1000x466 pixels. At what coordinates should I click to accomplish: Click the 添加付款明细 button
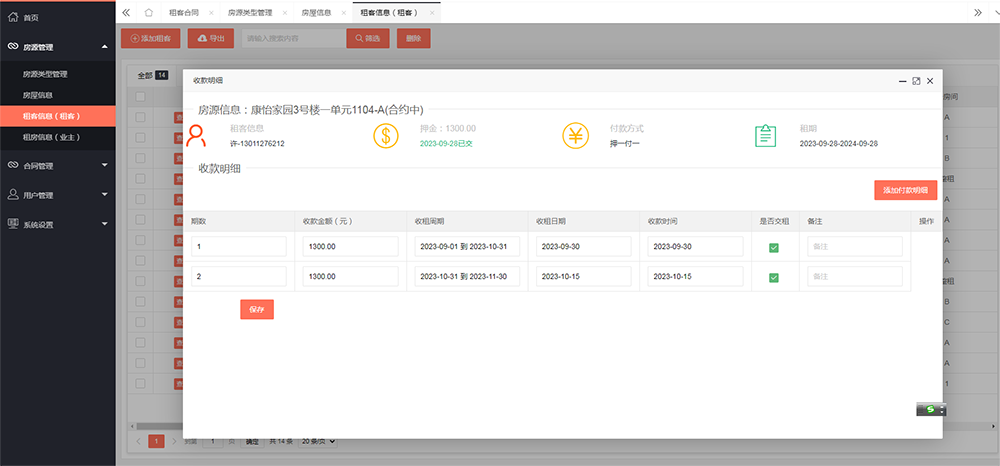click(x=905, y=190)
